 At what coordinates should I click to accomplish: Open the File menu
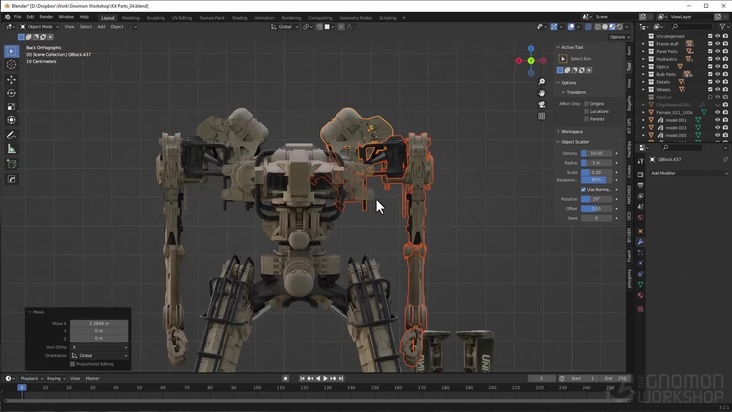click(x=17, y=17)
